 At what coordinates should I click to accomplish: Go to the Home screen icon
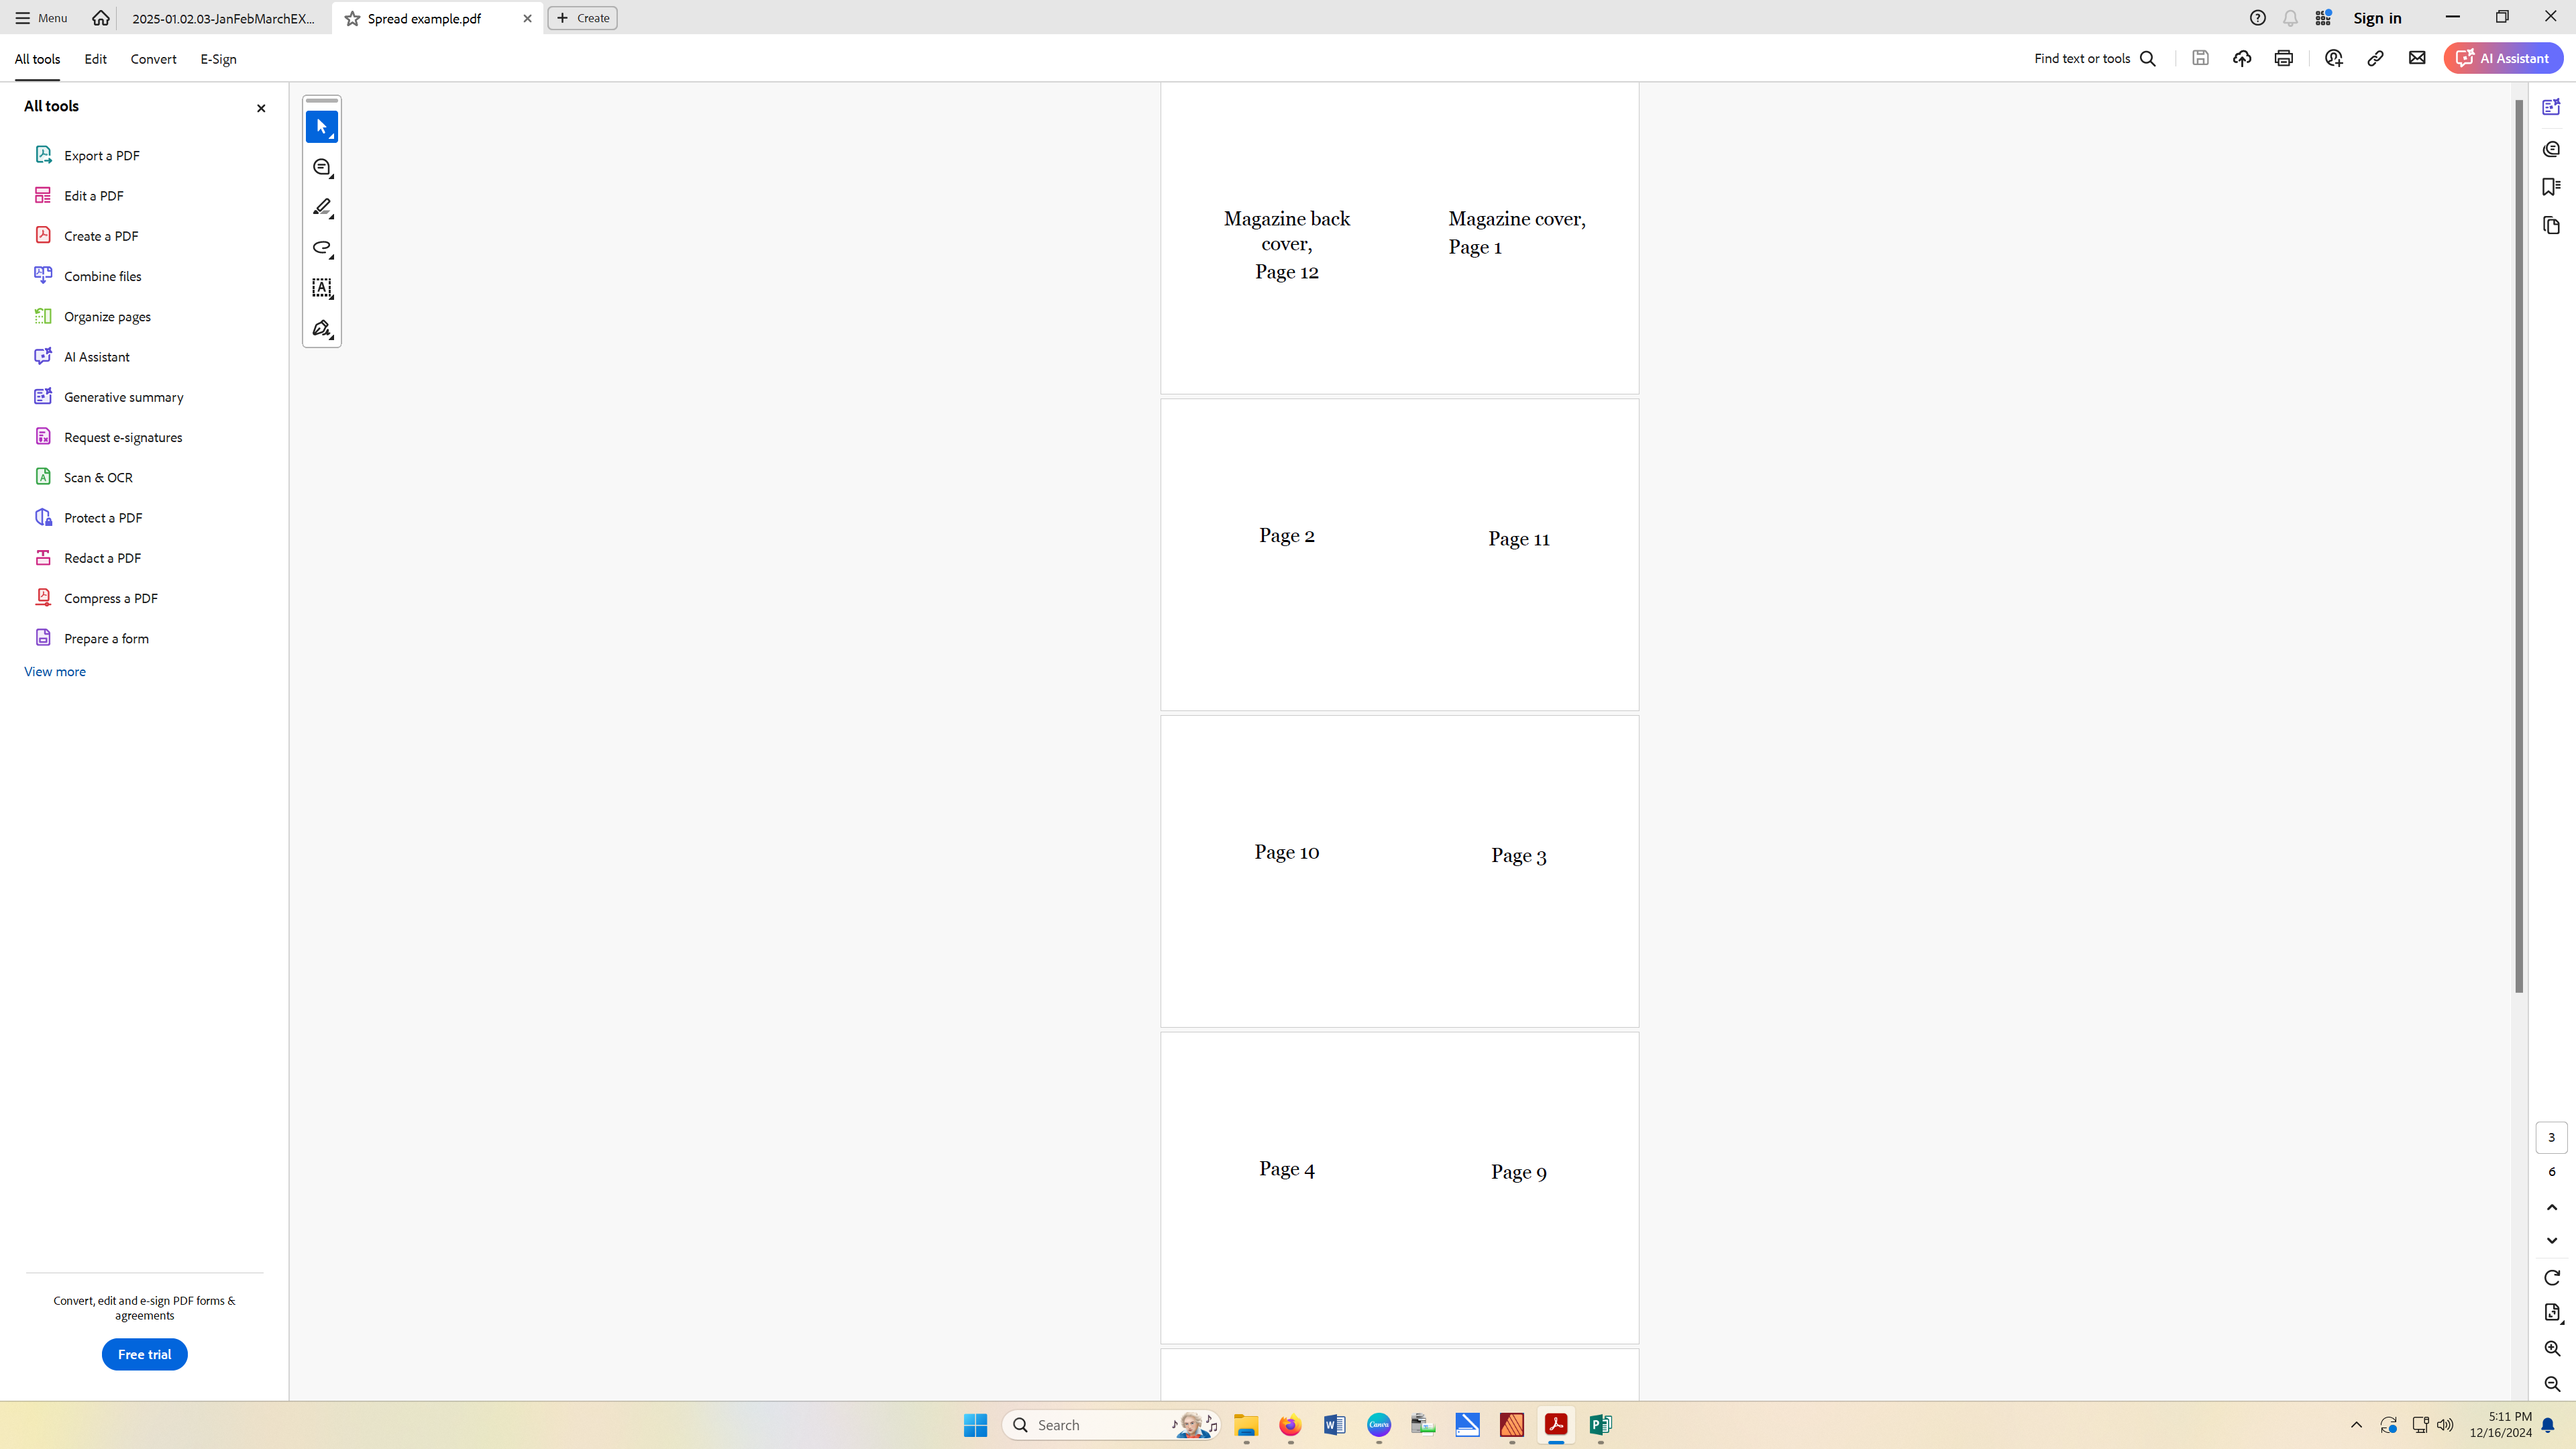tap(101, 18)
